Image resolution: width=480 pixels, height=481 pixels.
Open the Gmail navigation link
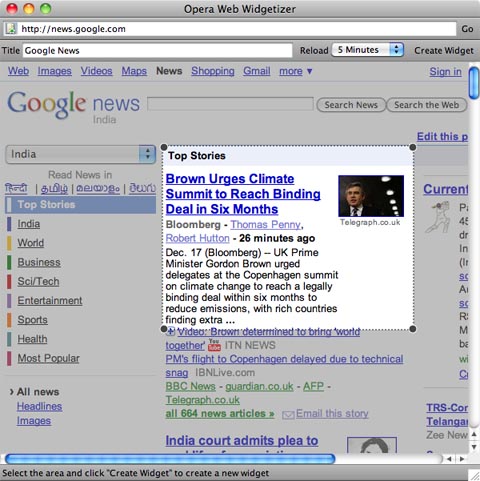pyautogui.click(x=257, y=71)
